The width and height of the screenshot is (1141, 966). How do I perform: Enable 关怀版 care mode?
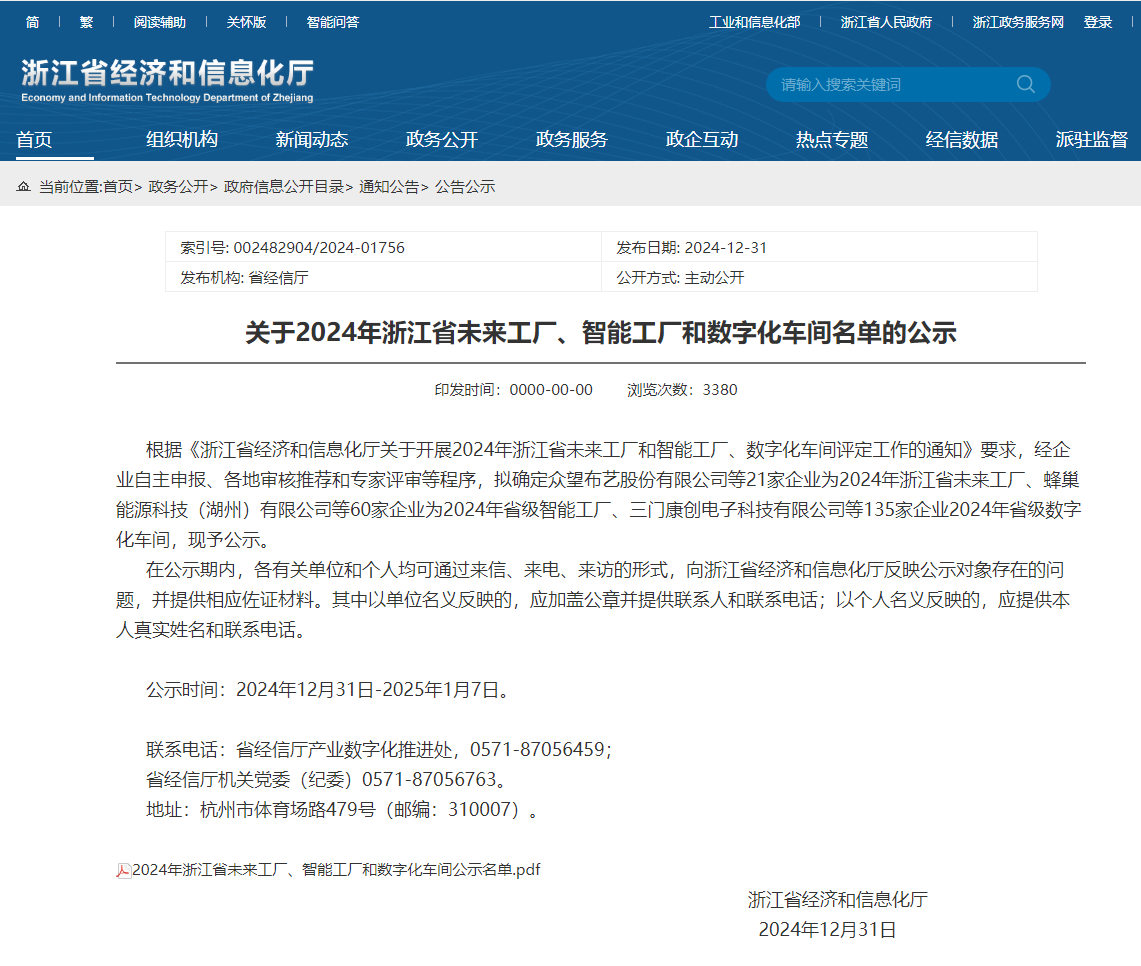point(246,22)
